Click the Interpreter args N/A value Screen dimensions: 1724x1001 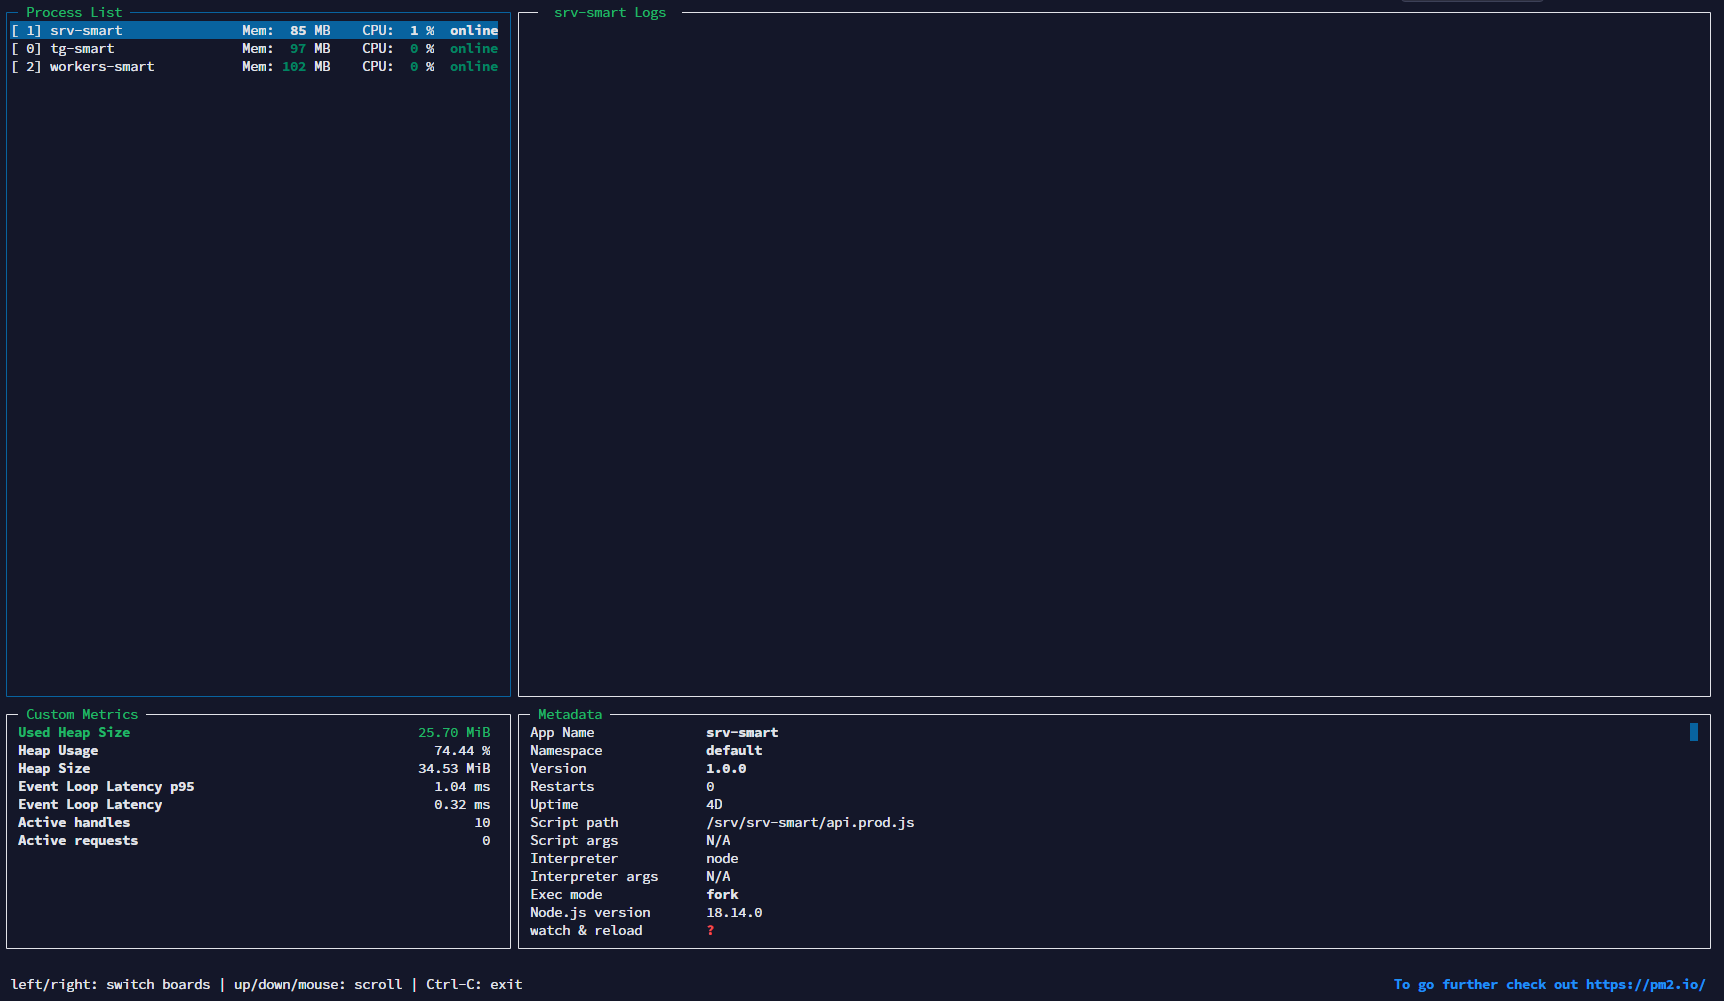(x=718, y=877)
